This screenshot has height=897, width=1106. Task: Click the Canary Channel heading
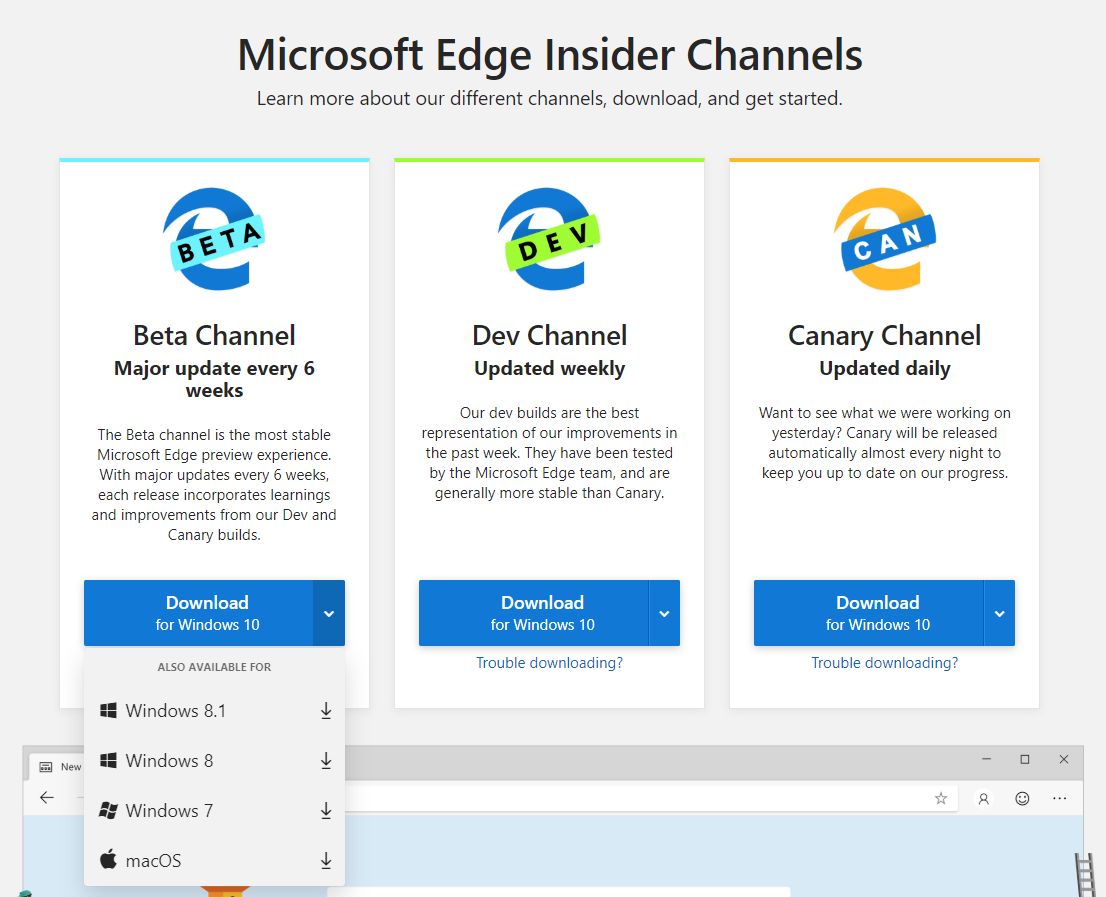(885, 336)
